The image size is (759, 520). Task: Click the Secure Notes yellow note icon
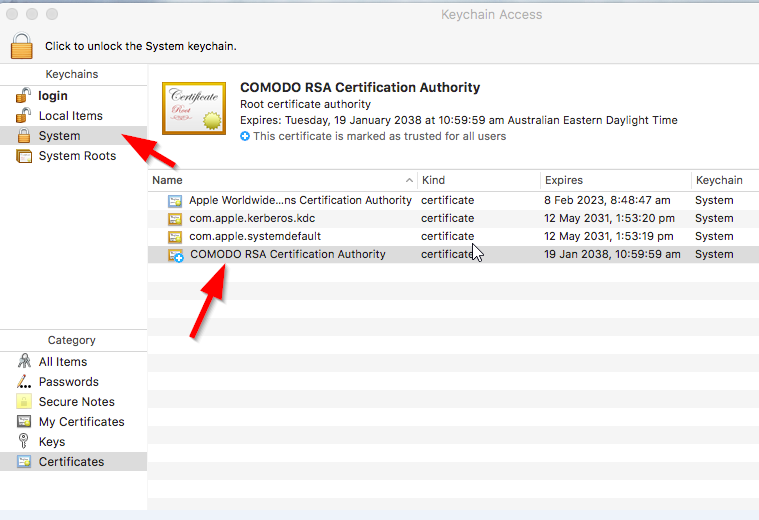[24, 401]
